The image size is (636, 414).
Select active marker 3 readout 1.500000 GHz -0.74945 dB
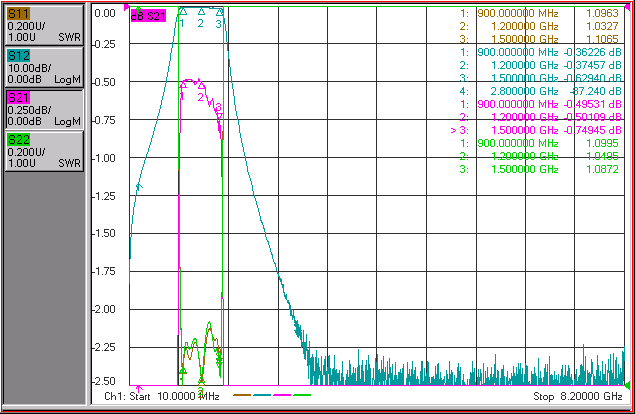tap(536, 130)
